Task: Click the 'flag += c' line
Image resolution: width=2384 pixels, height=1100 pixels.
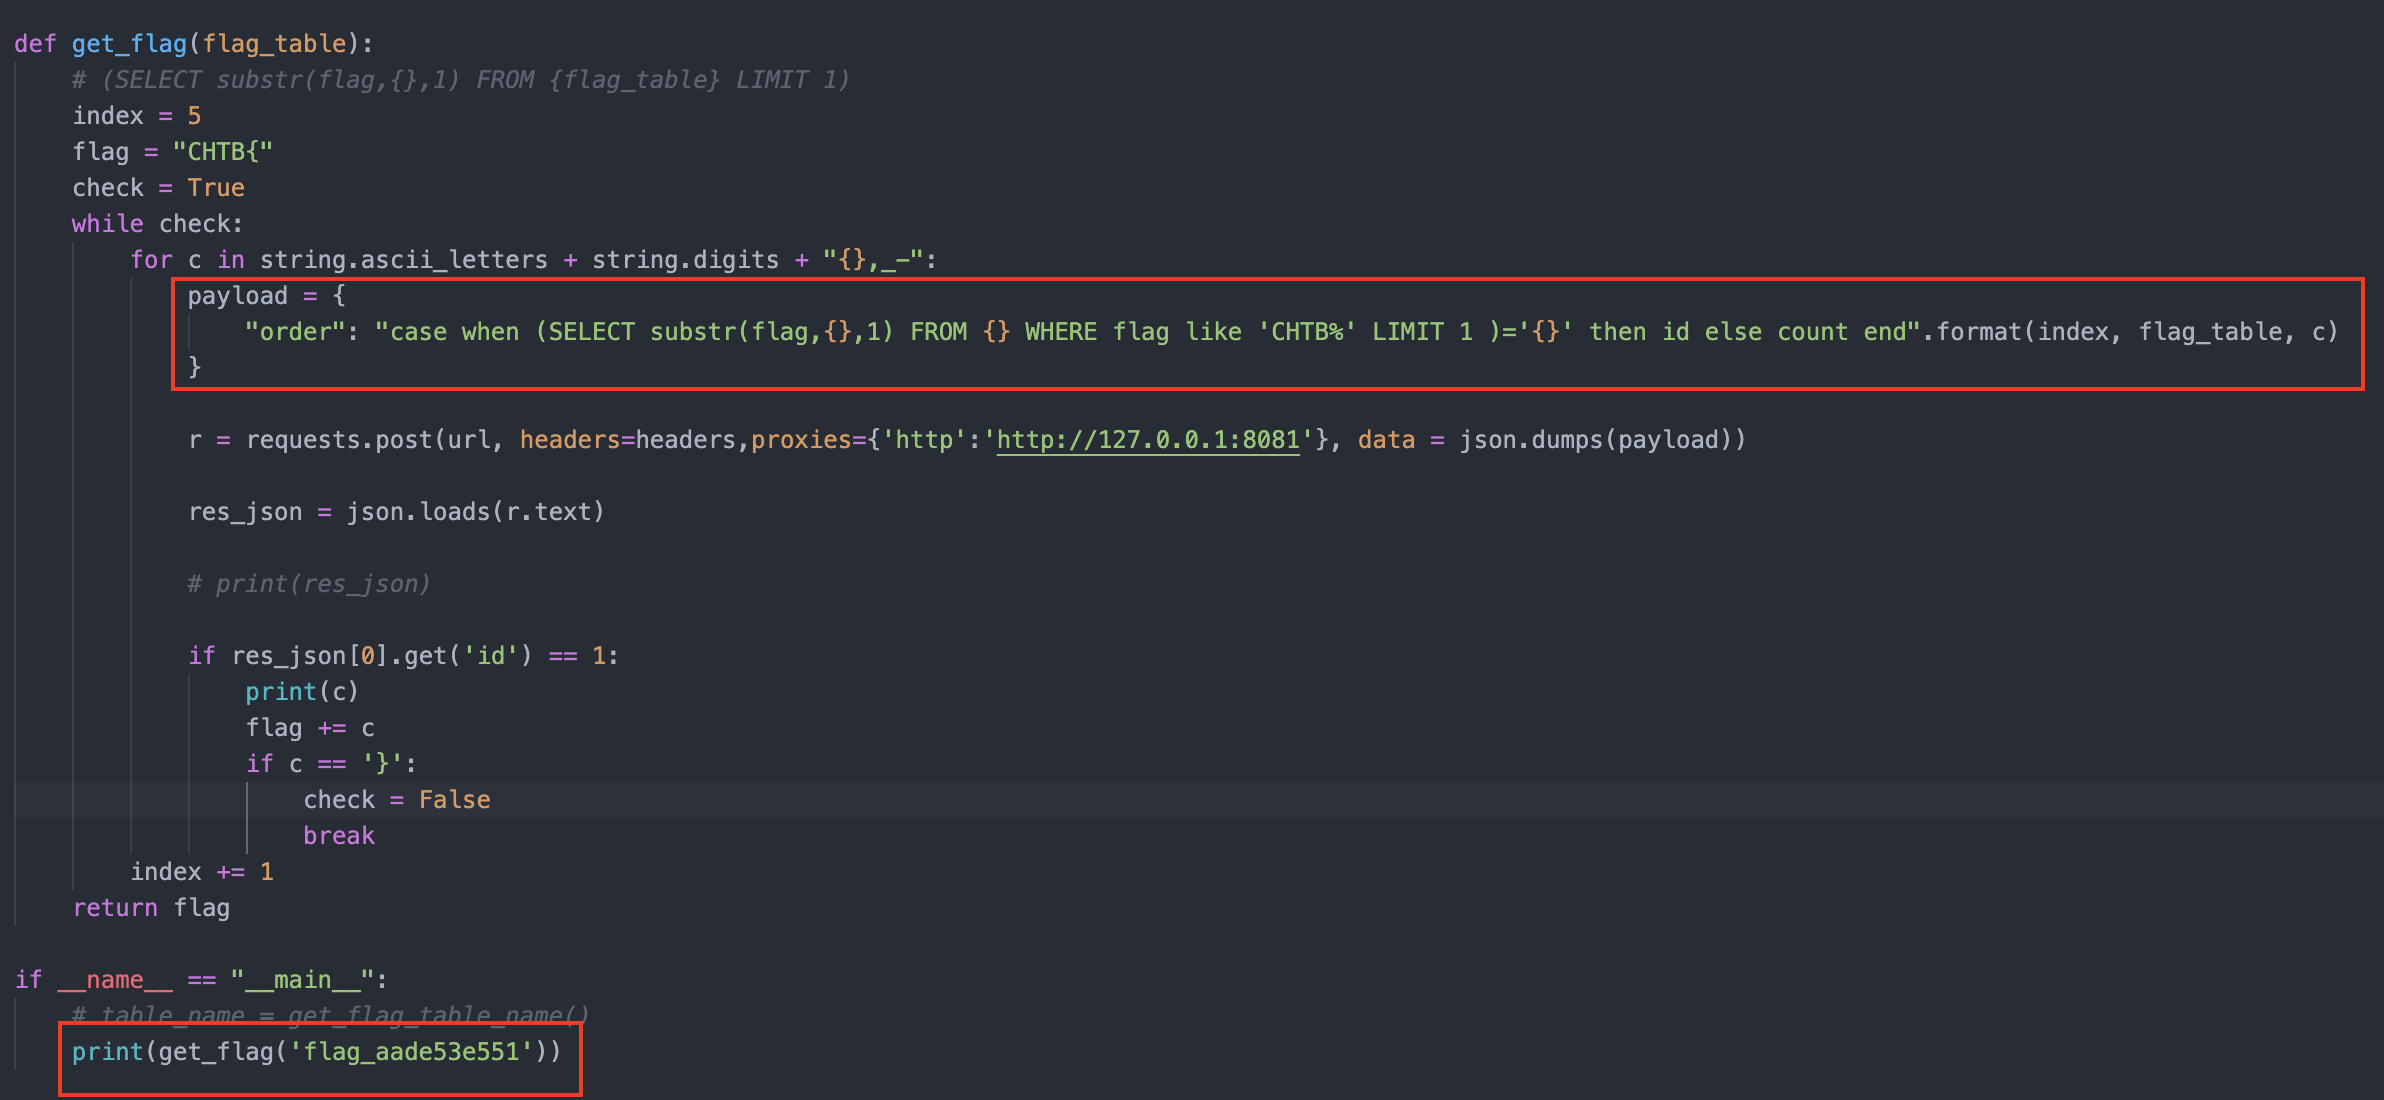Action: click(x=310, y=728)
